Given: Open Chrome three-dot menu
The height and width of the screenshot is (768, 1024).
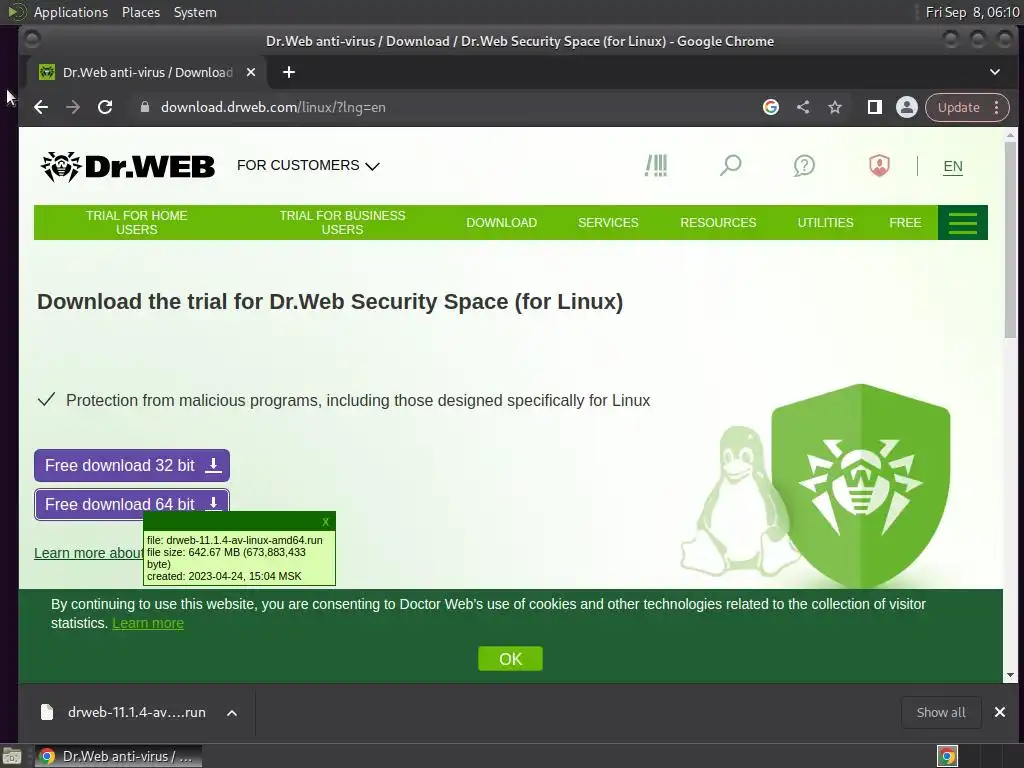Looking at the screenshot, I should 997,107.
